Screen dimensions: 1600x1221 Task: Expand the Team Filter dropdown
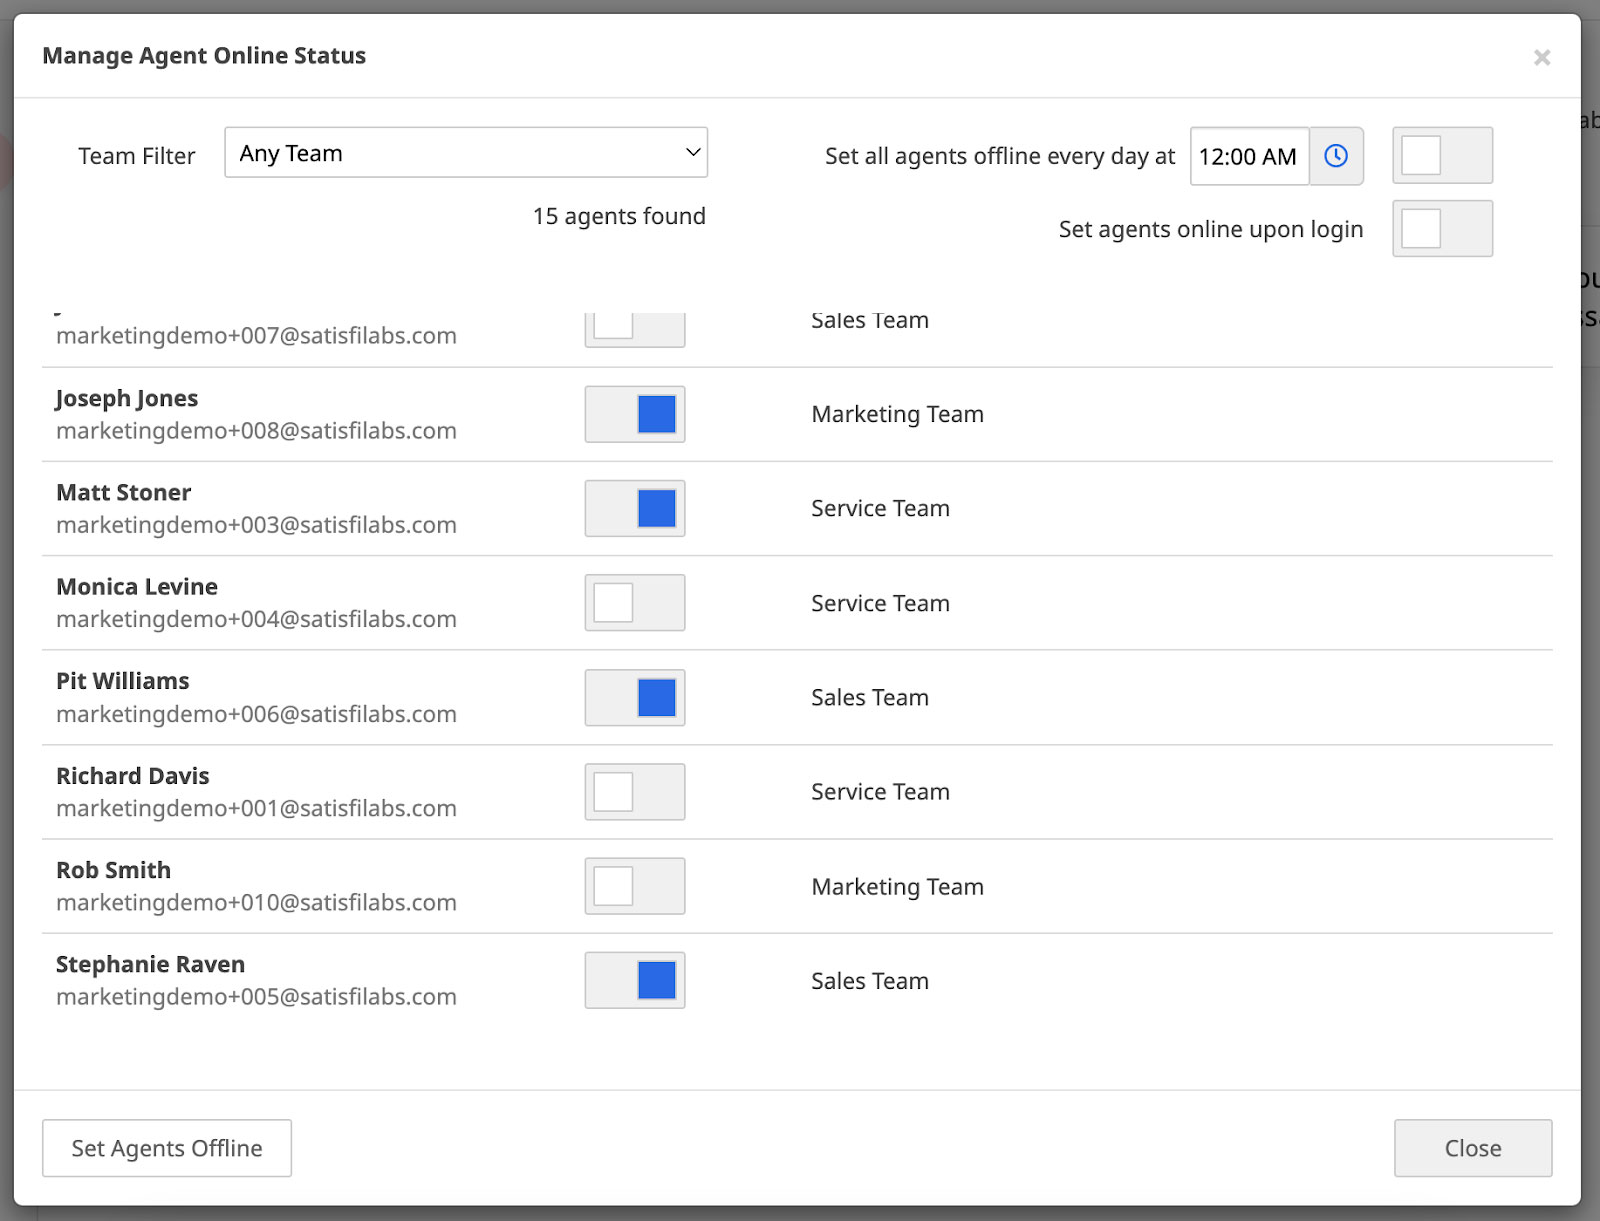466,152
